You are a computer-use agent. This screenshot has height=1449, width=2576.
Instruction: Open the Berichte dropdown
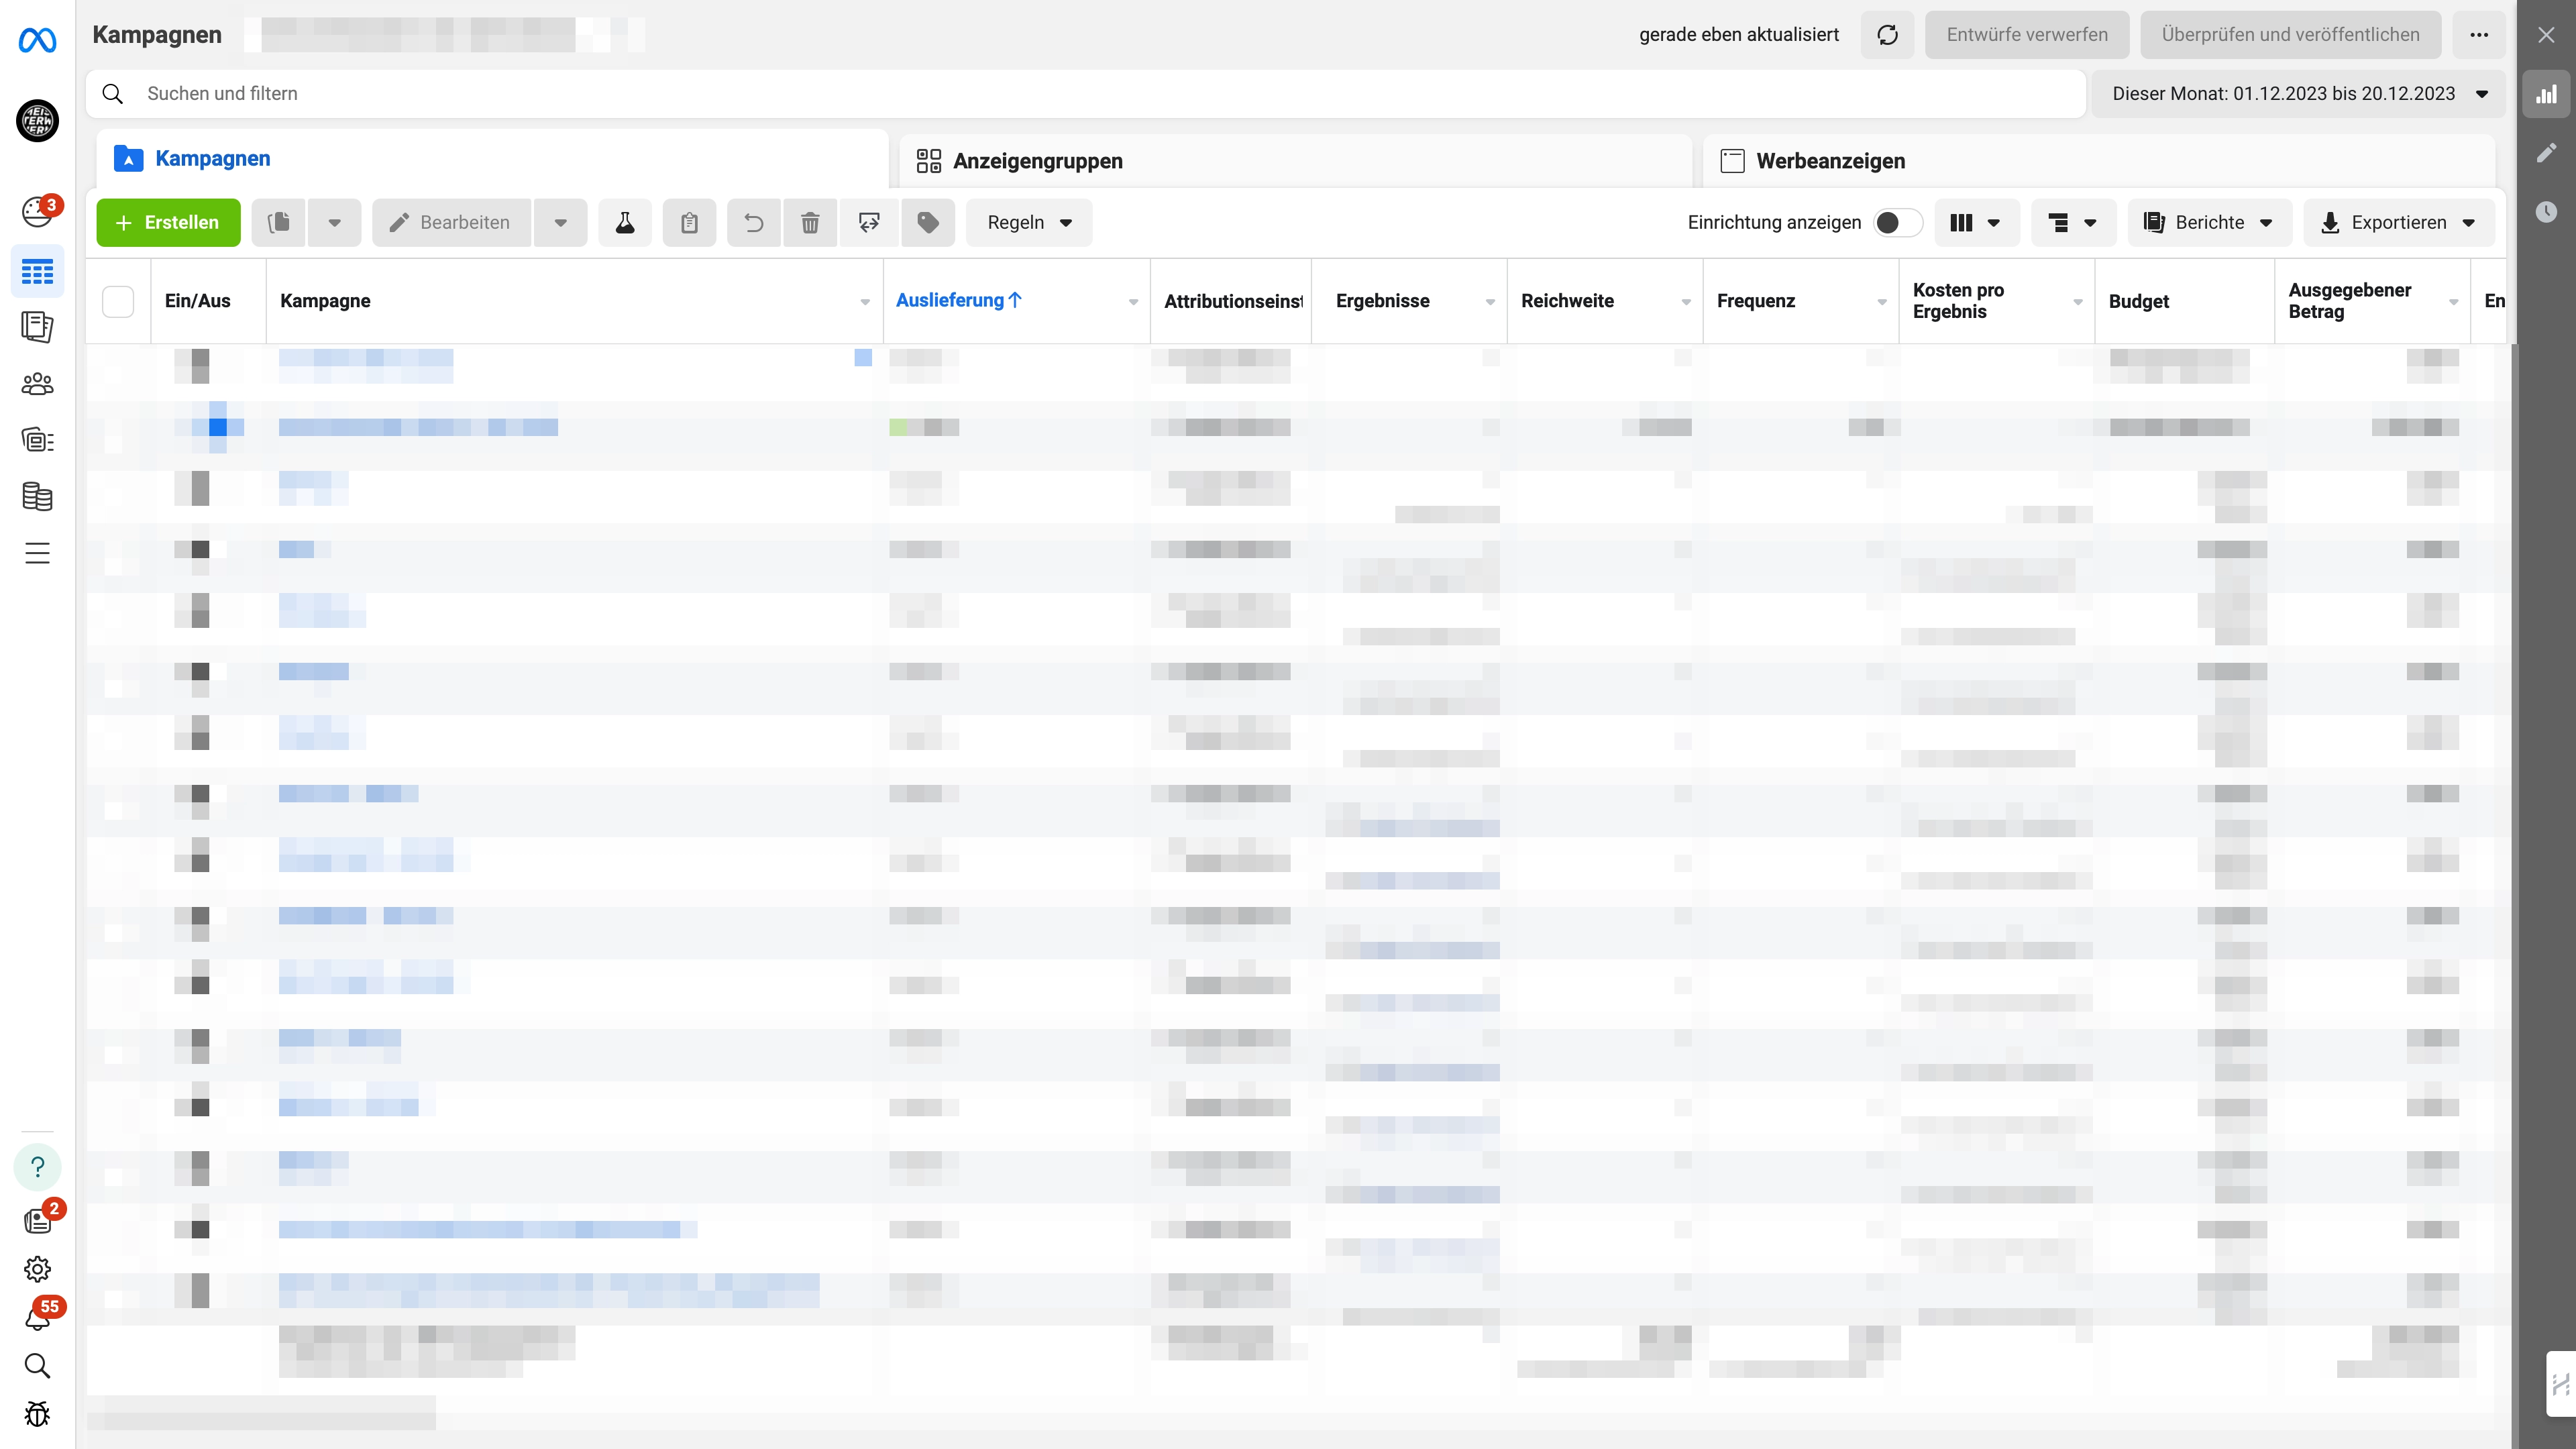(x=2209, y=222)
